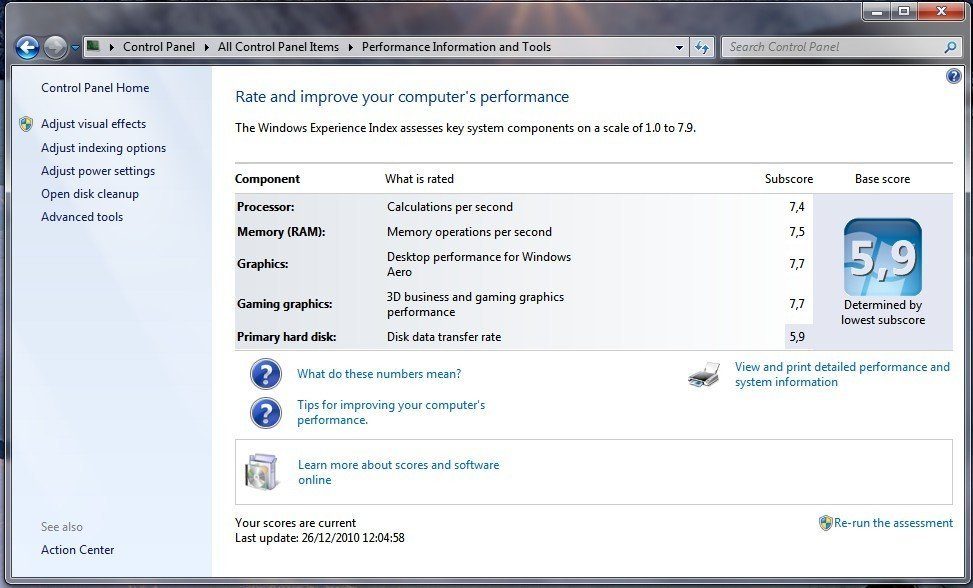Open Adjust power settings
Viewport: 973px width, 588px height.
point(98,171)
